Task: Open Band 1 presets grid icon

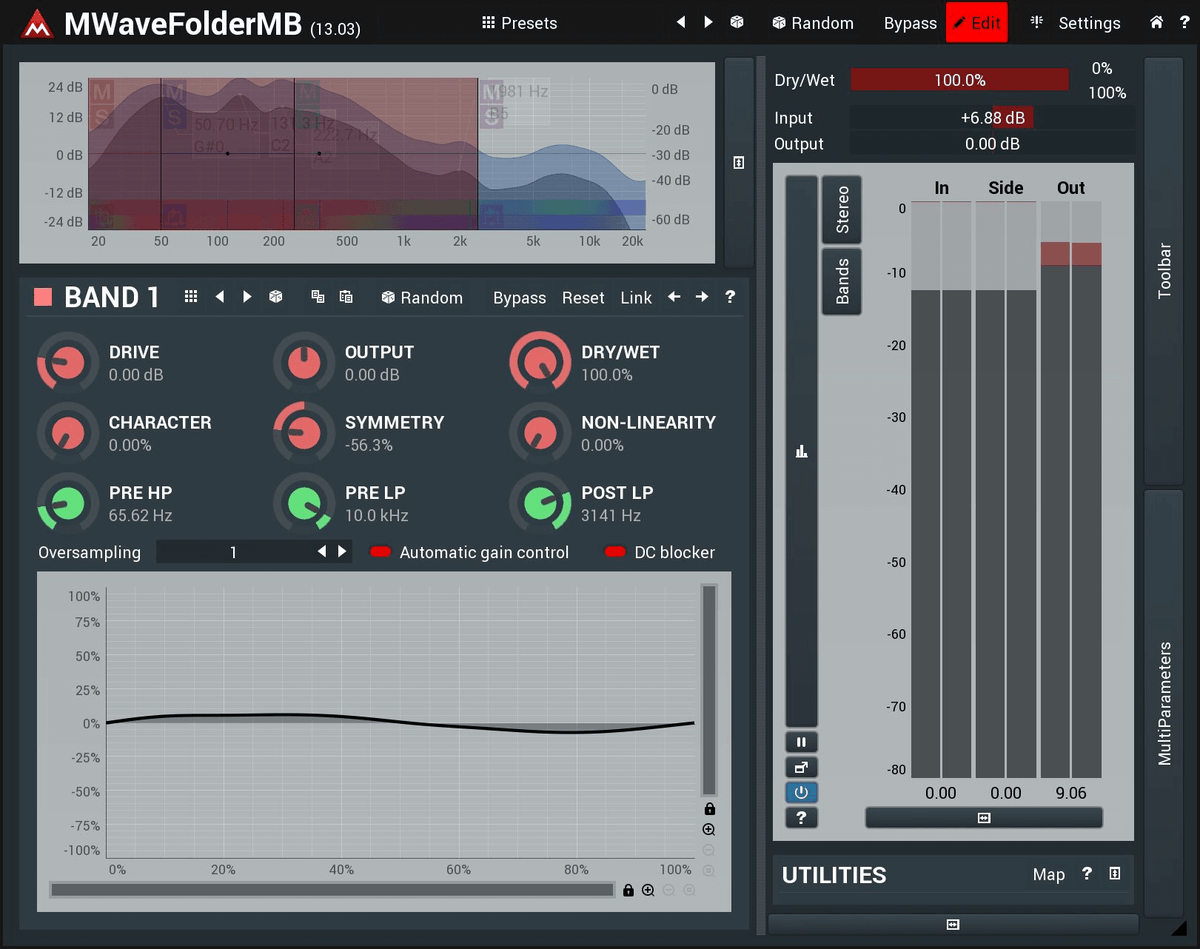Action: click(x=191, y=297)
